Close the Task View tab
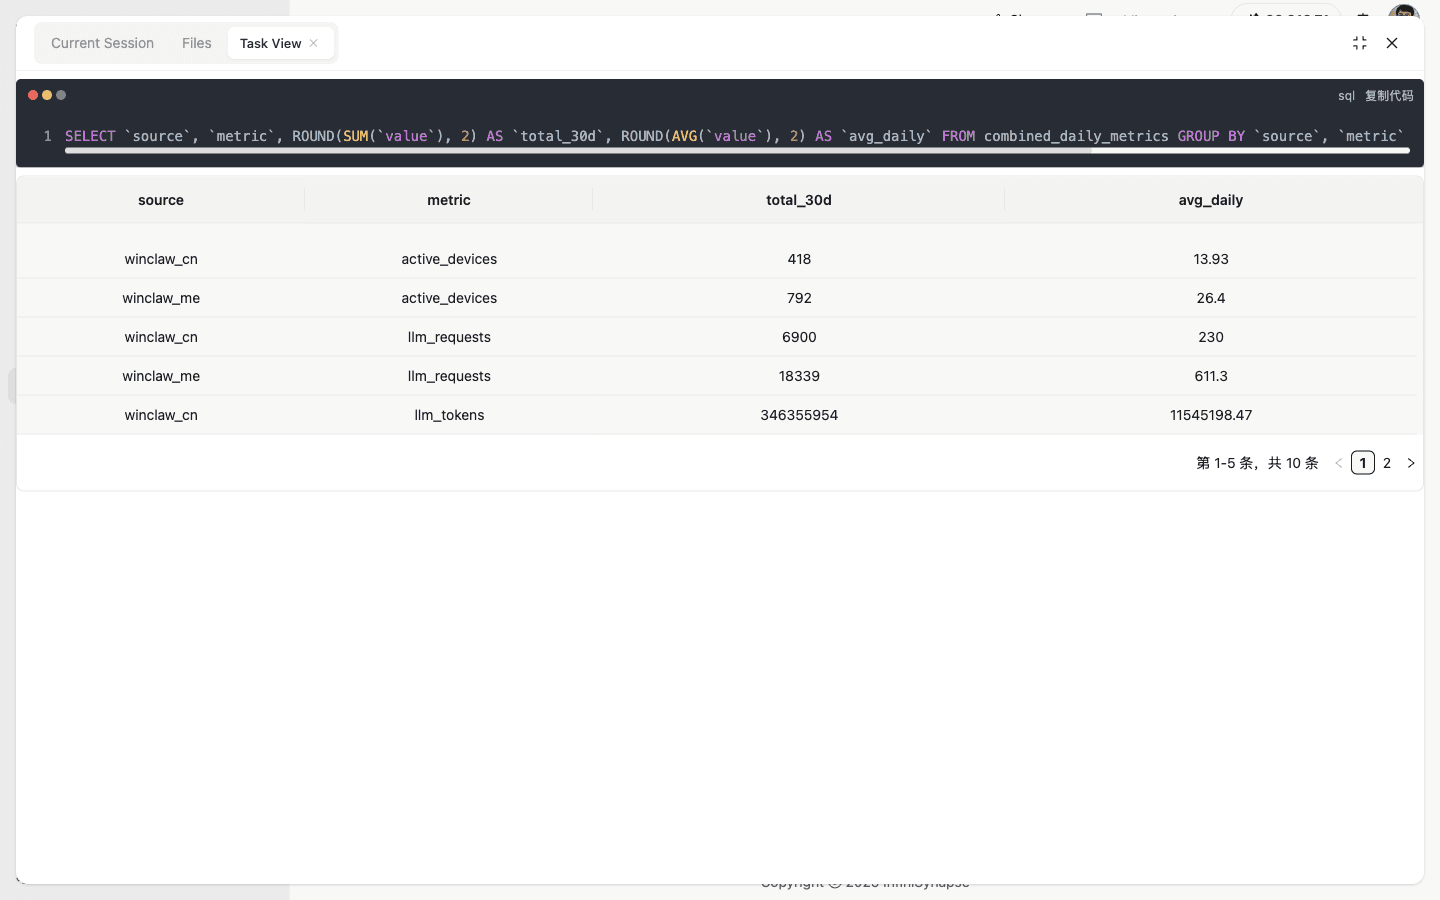Viewport: 1440px width, 900px height. 313,43
